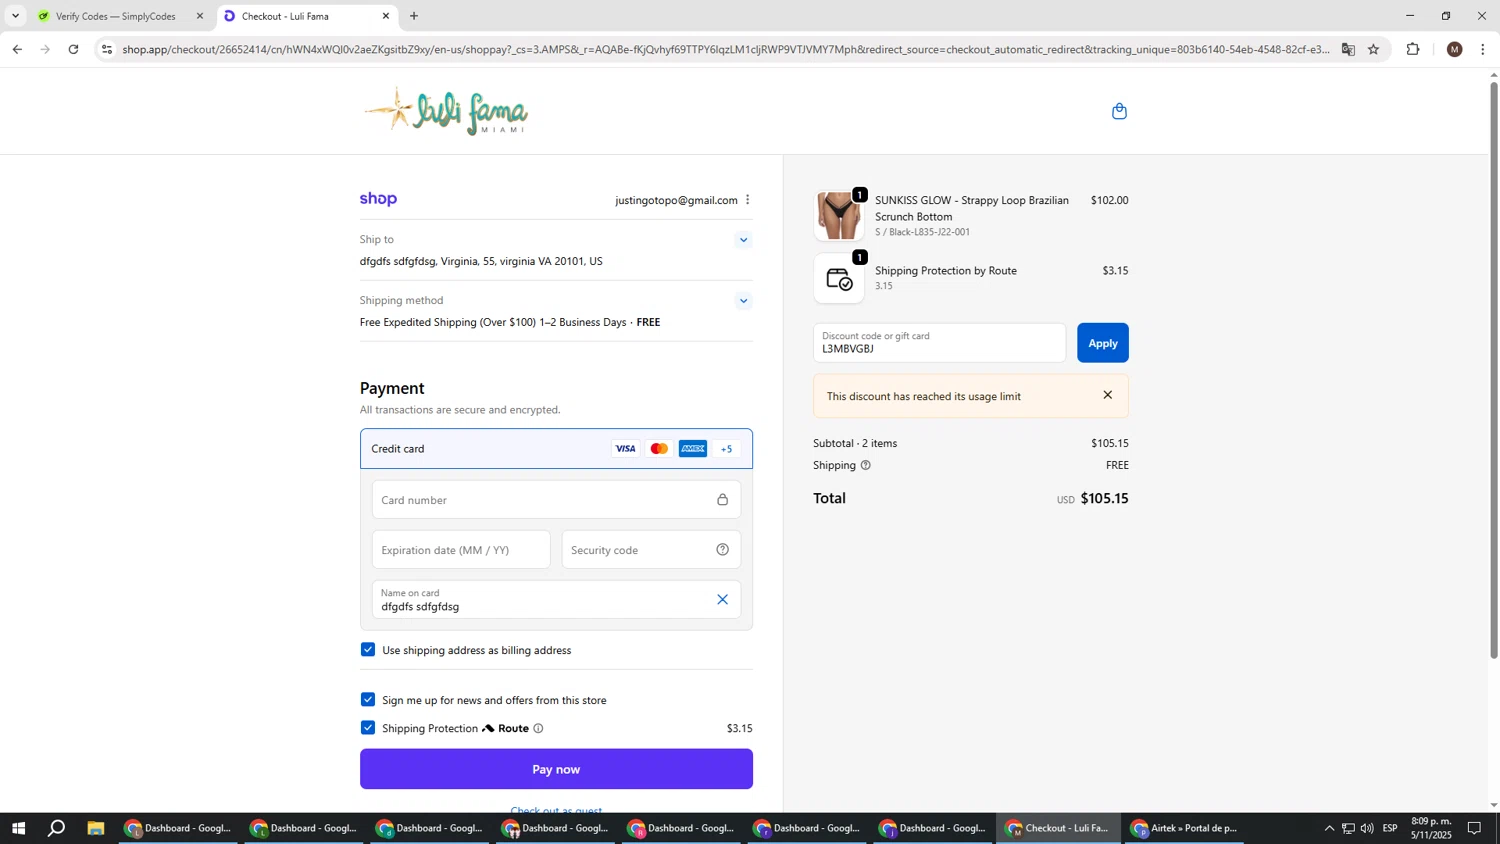Image resolution: width=1500 pixels, height=844 pixels.
Task: Close the Verify Codes — SimplyCodes tab
Action: click(200, 16)
